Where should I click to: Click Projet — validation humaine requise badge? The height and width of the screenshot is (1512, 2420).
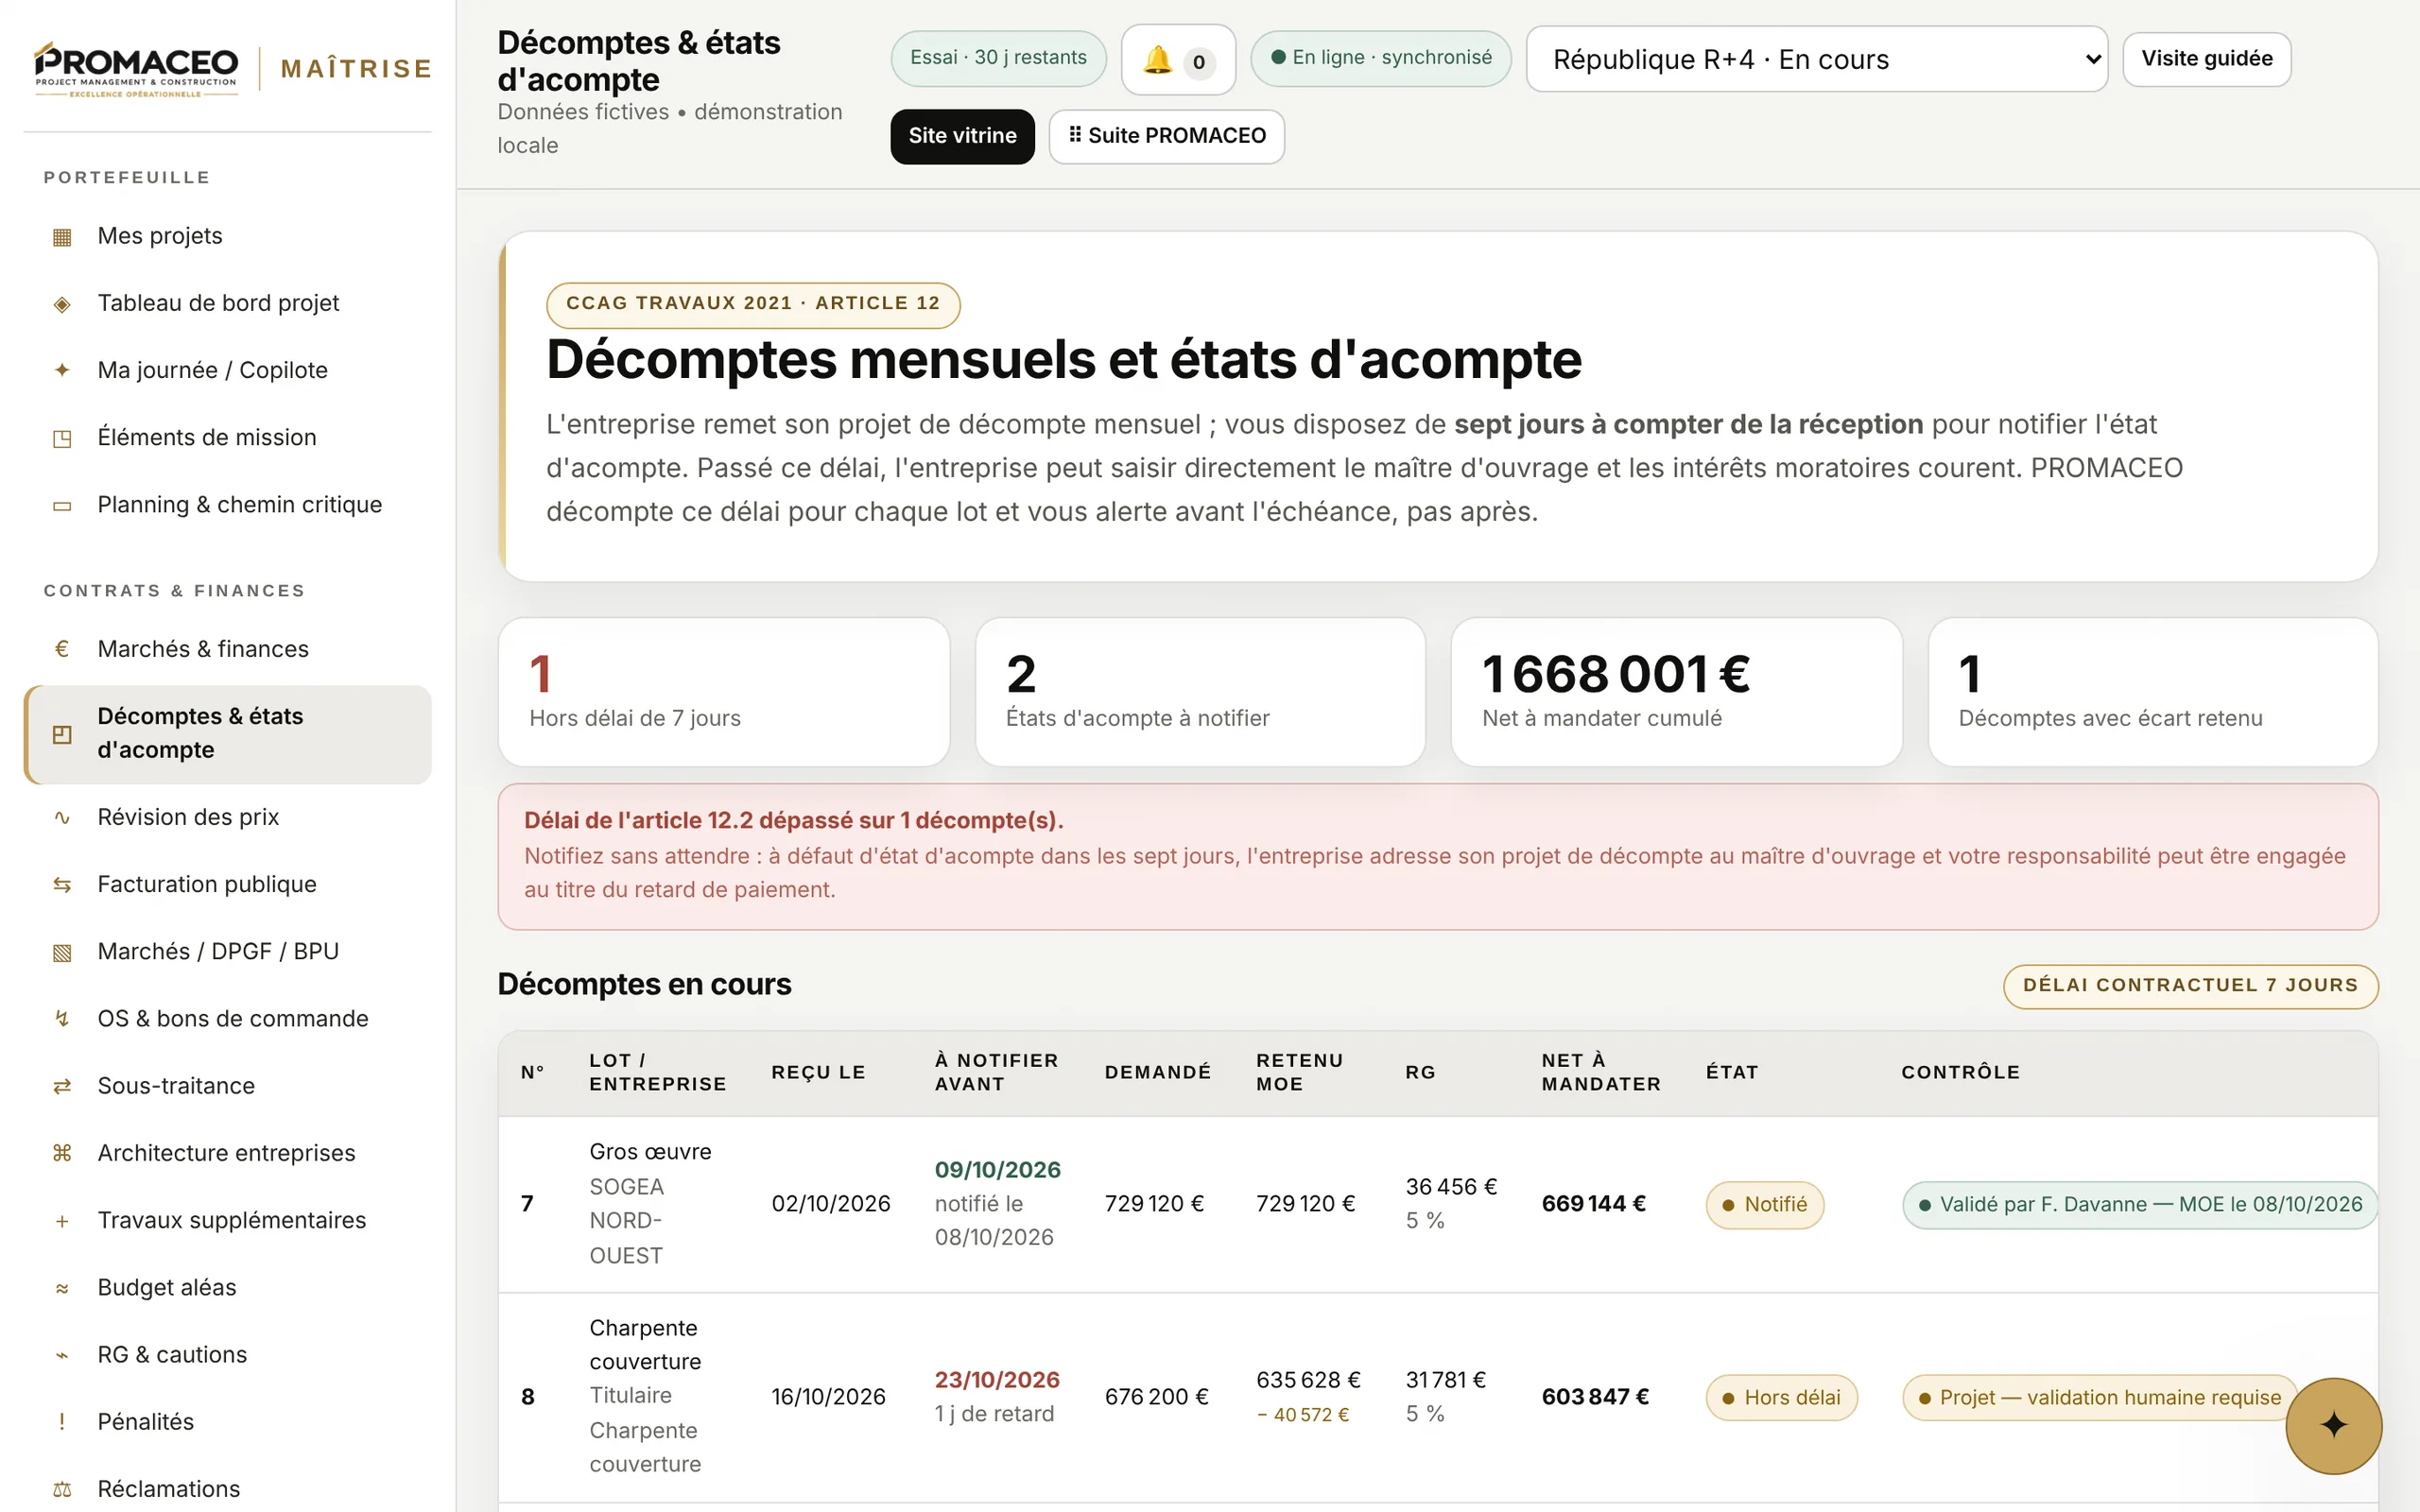coord(2099,1398)
